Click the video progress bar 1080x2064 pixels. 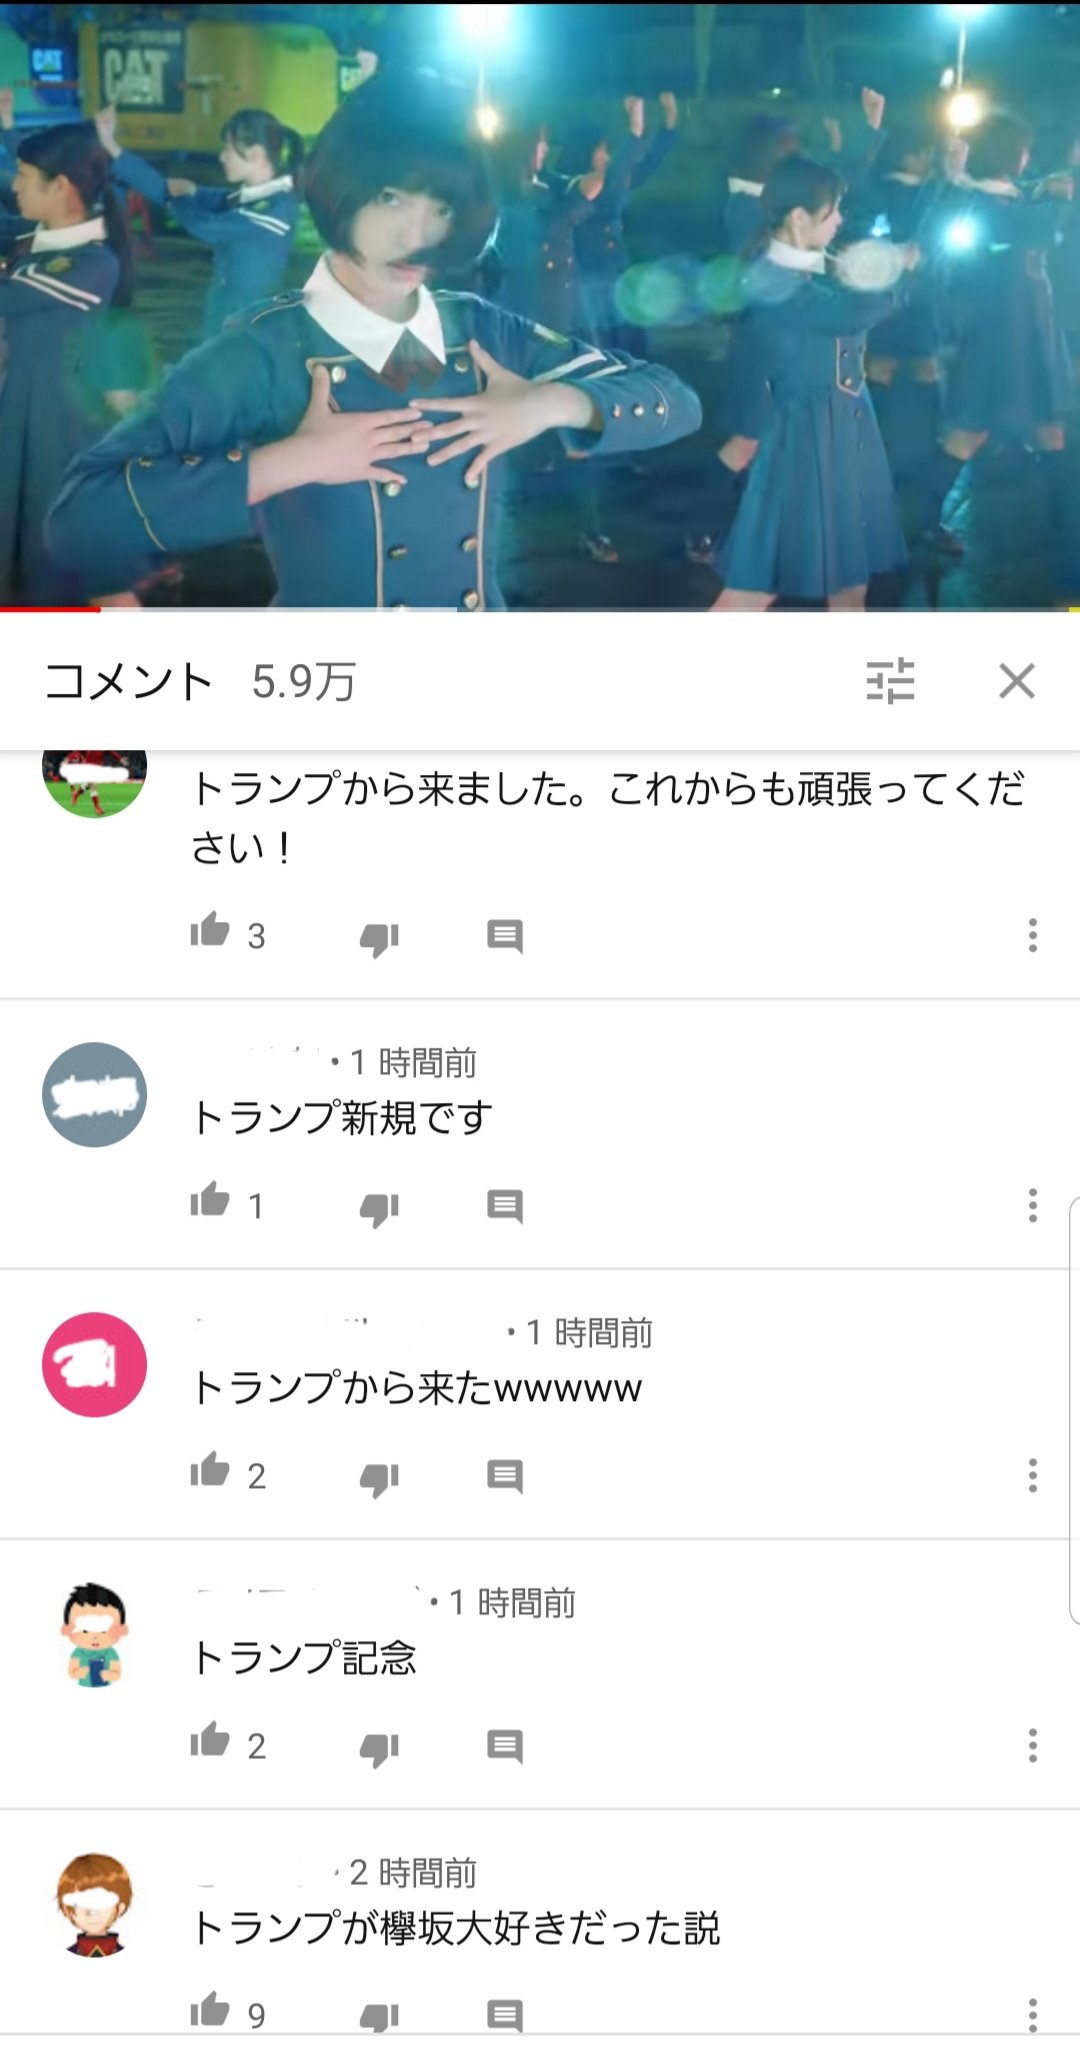pyautogui.click(x=540, y=608)
